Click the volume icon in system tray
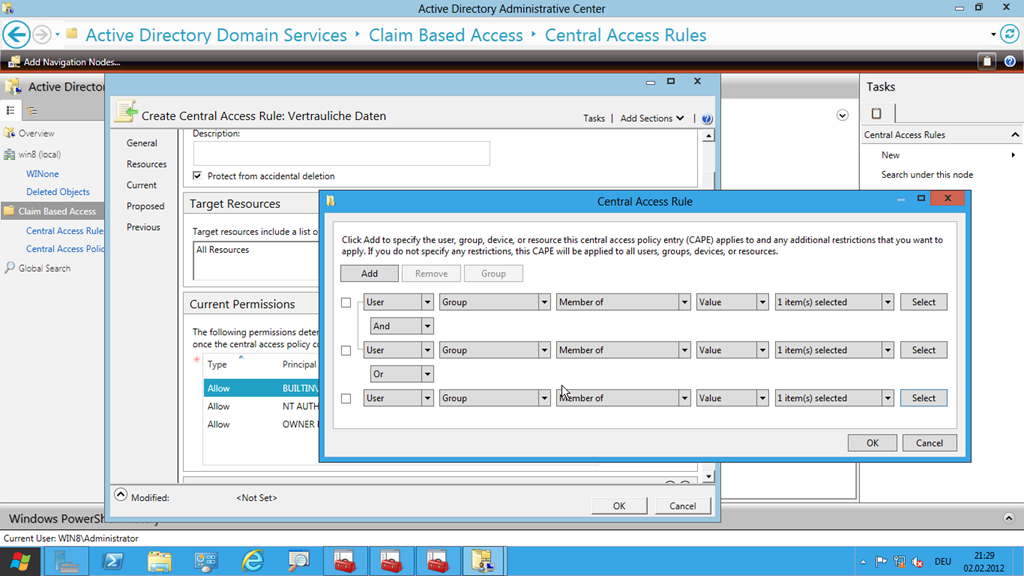 tap(918, 562)
